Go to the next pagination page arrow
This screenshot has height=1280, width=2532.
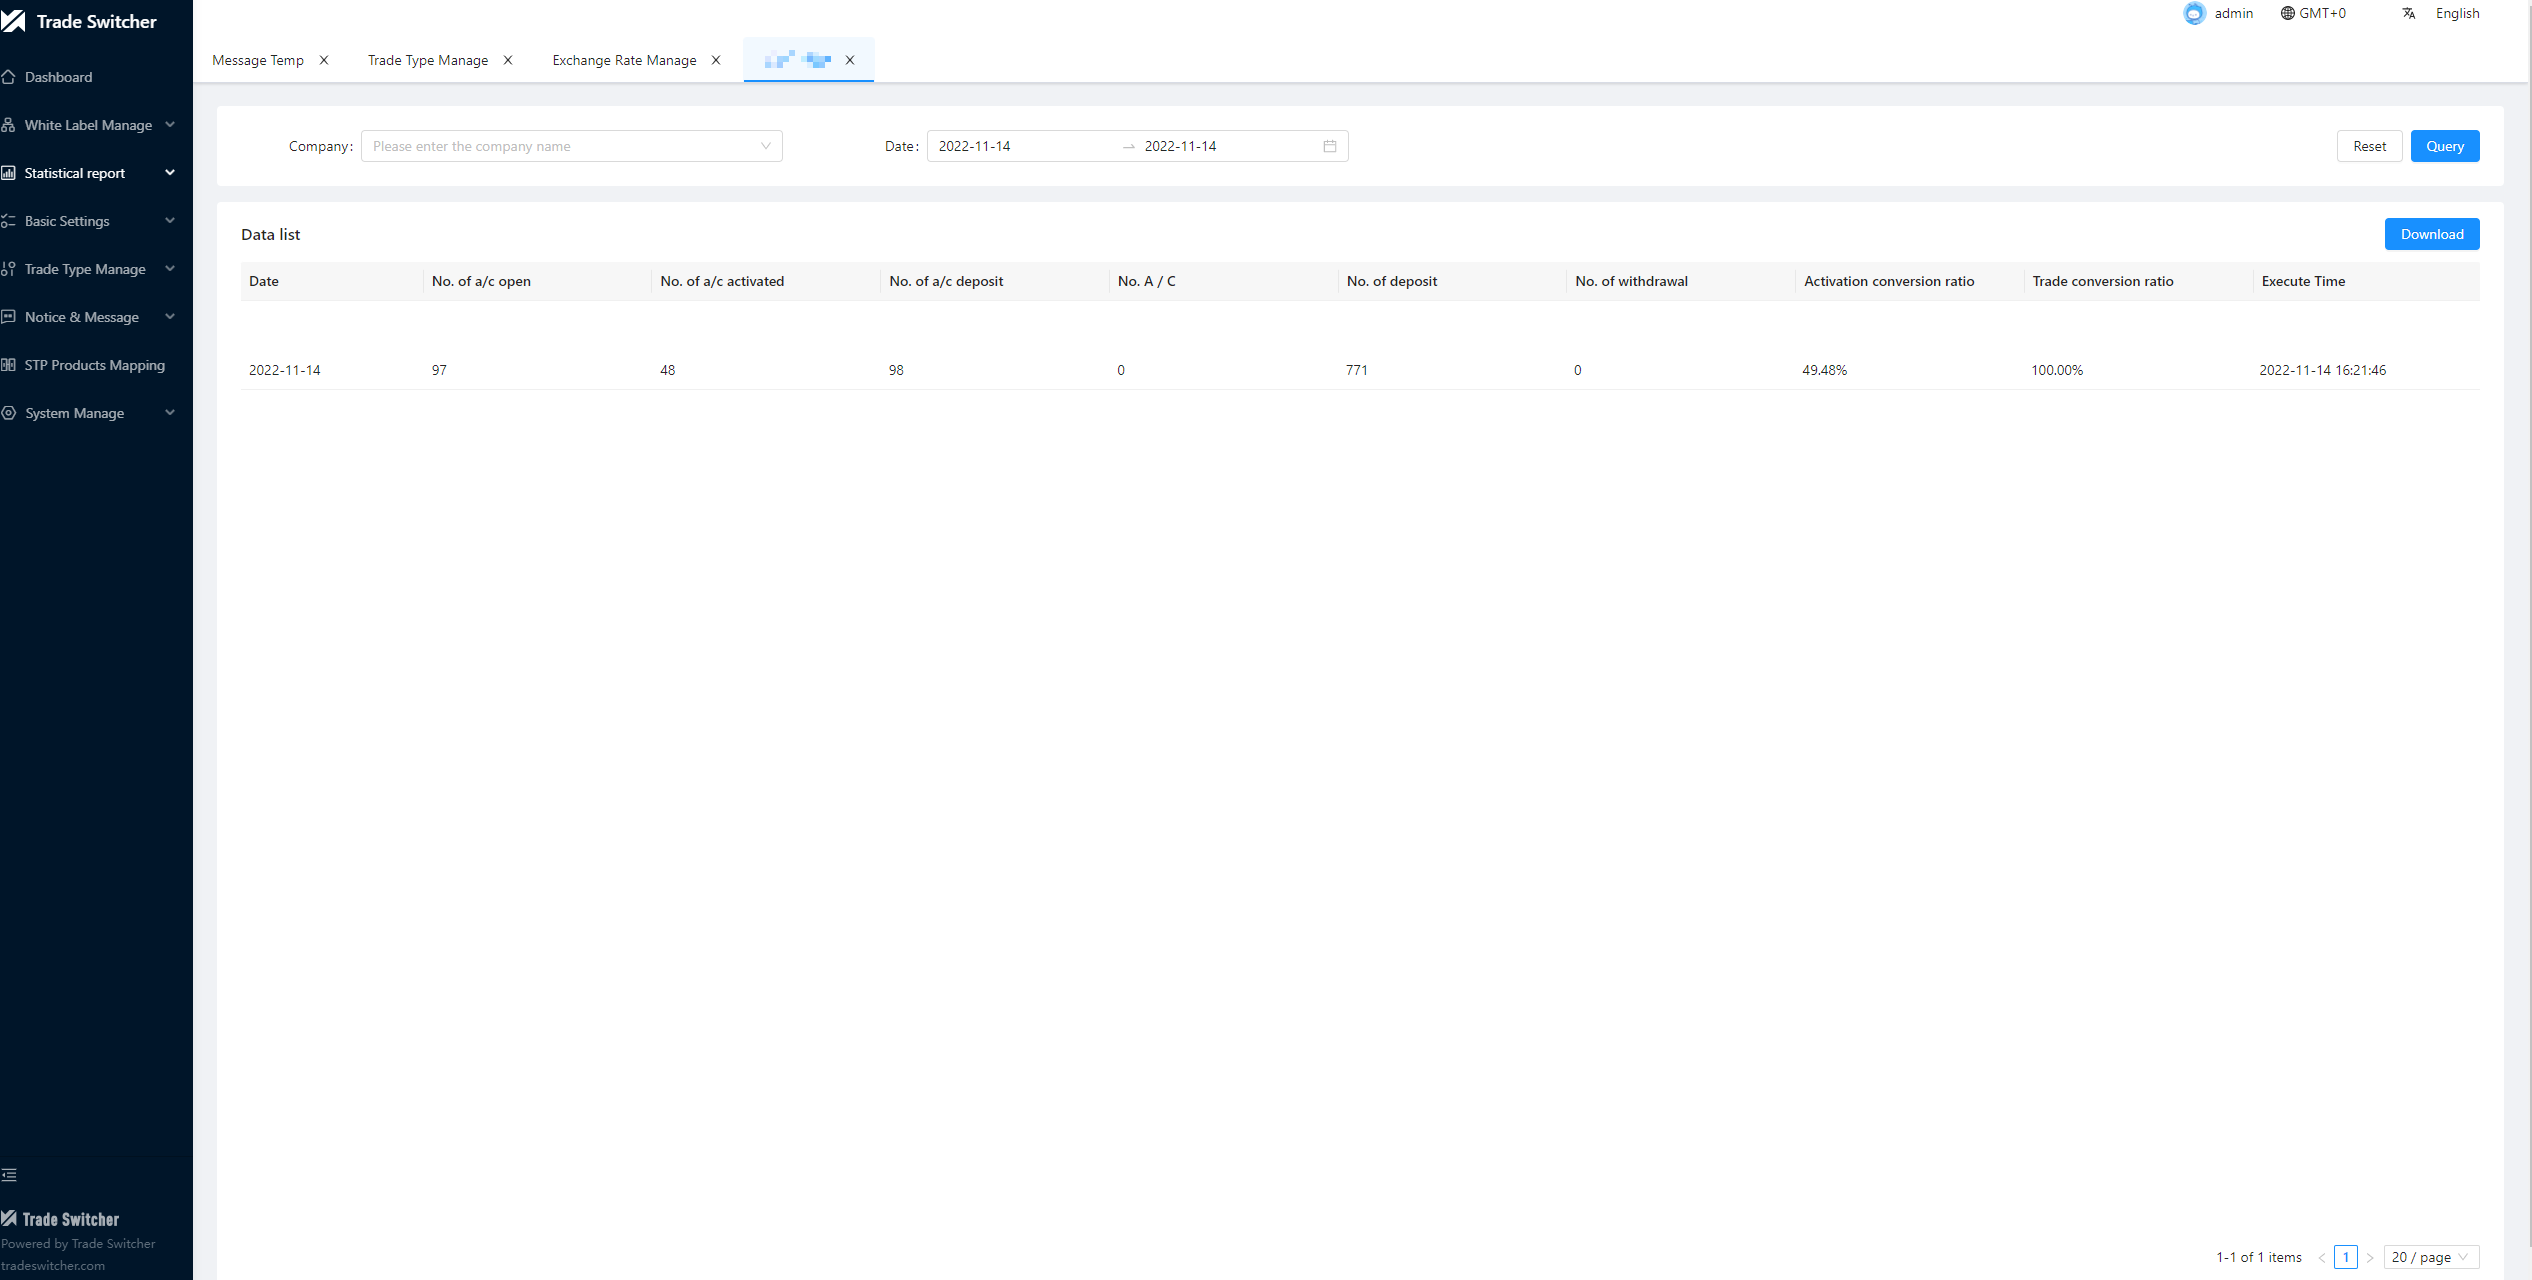2370,1257
